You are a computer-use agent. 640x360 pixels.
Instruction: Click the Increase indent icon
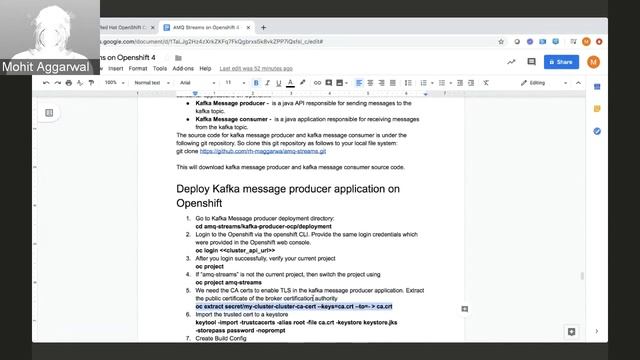point(471,83)
